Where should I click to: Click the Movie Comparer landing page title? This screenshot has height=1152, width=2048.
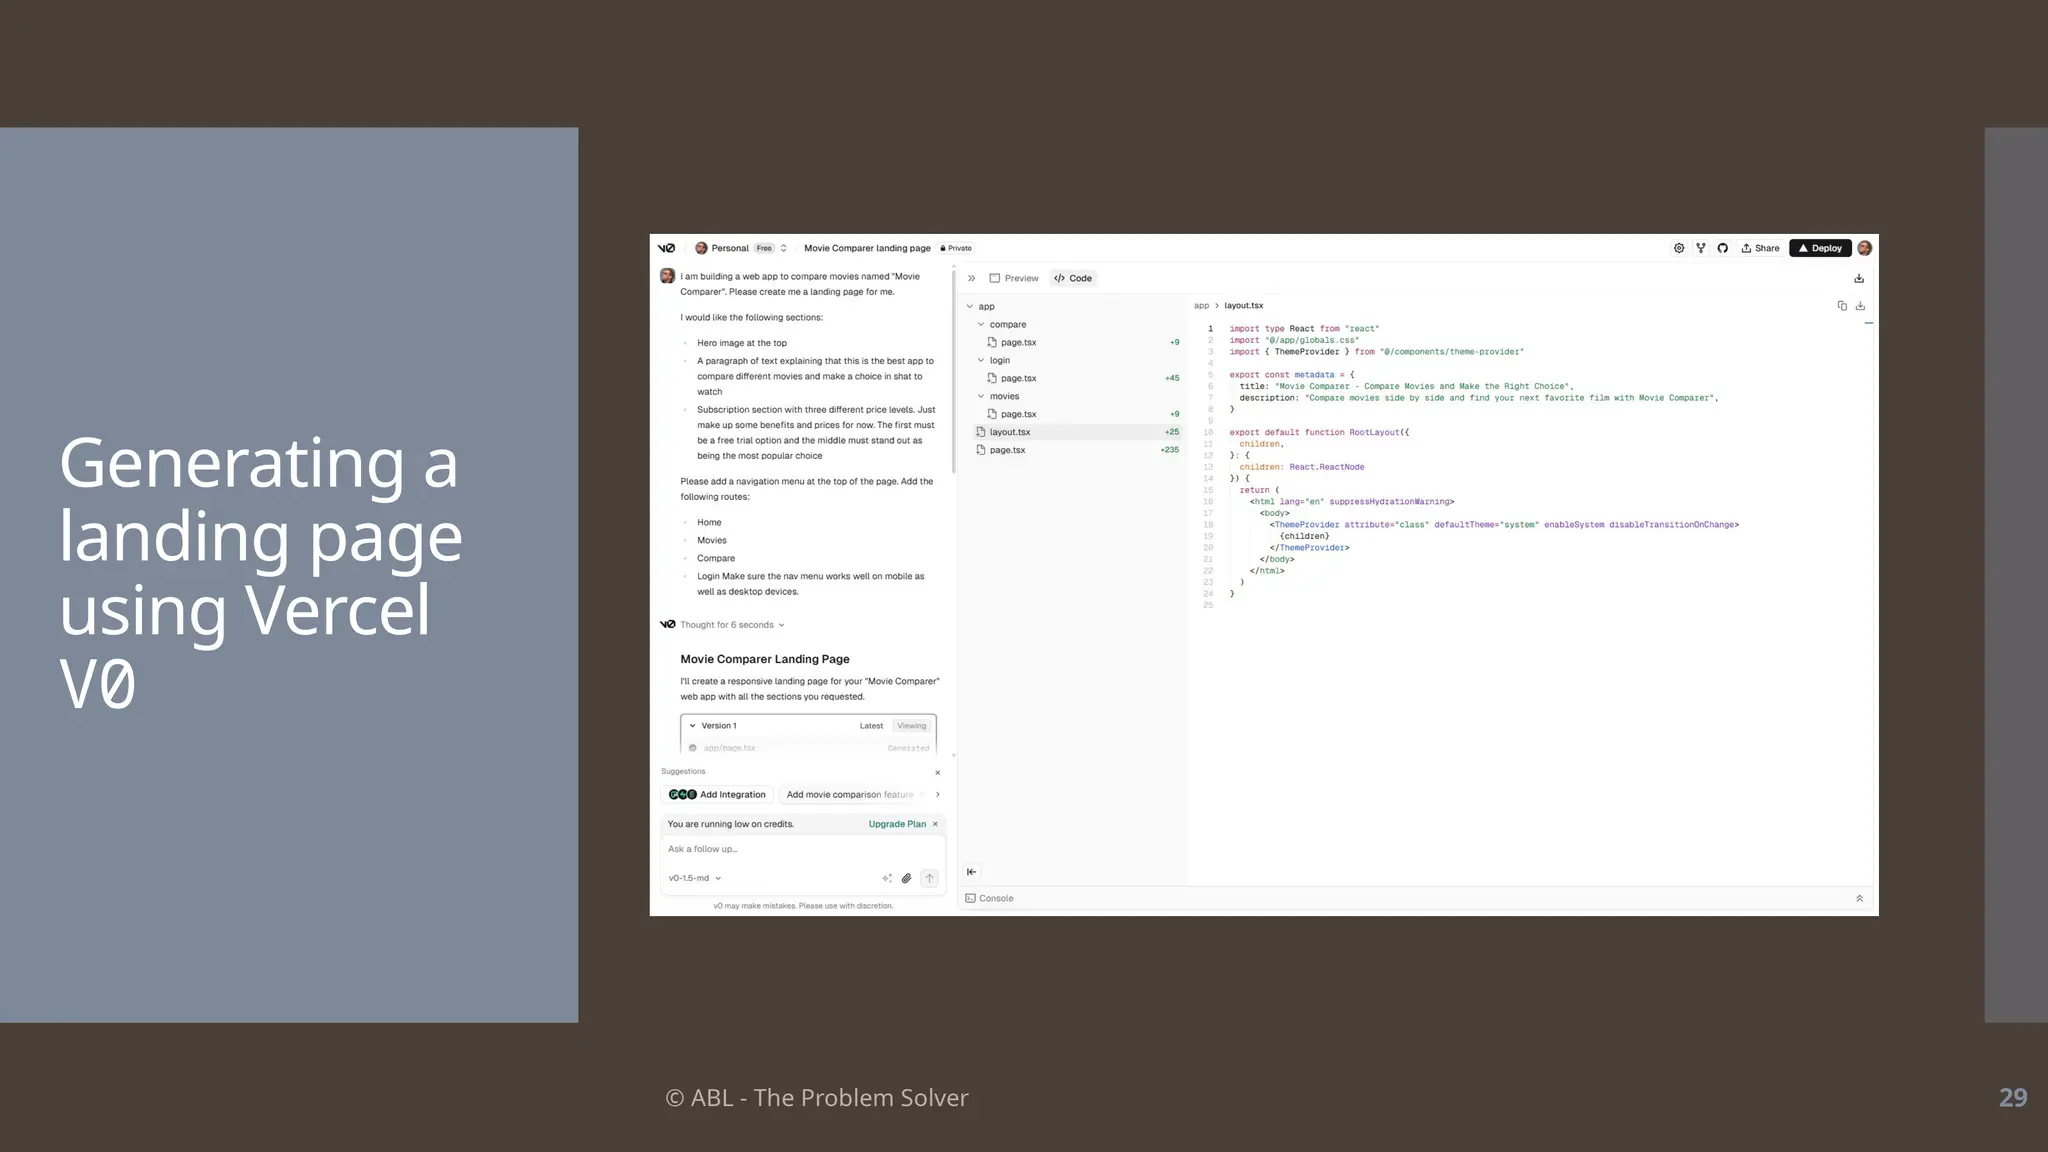tap(867, 248)
